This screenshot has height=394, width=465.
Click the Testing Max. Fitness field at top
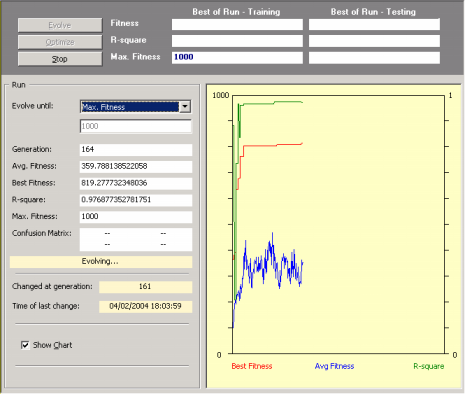coord(374,57)
